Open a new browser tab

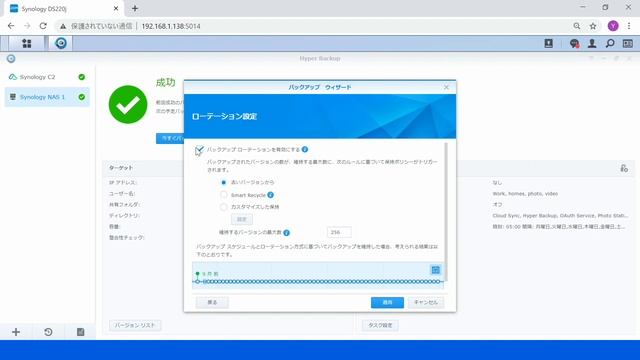[x=135, y=8]
